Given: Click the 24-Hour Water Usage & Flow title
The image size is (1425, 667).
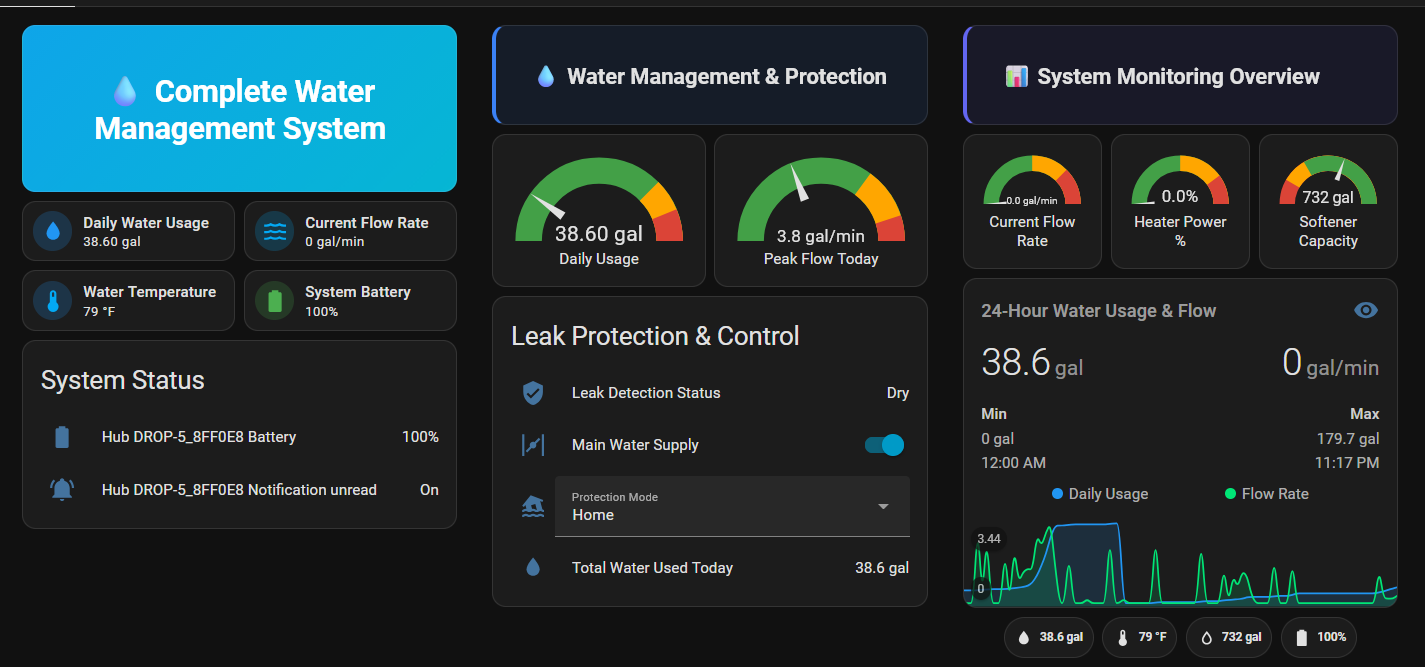Looking at the screenshot, I should [x=1099, y=311].
